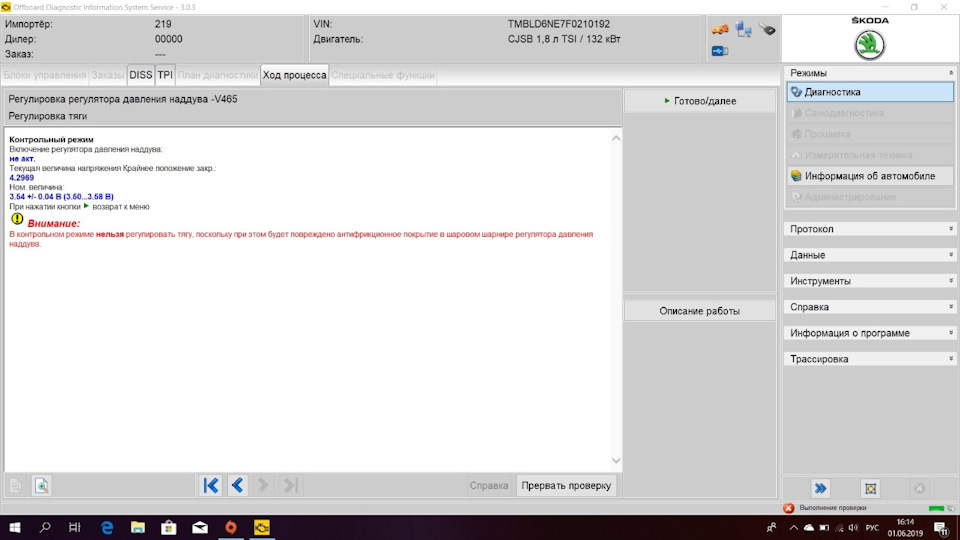Click the scroll down arrow in text area
The image size is (960, 540).
(616, 460)
